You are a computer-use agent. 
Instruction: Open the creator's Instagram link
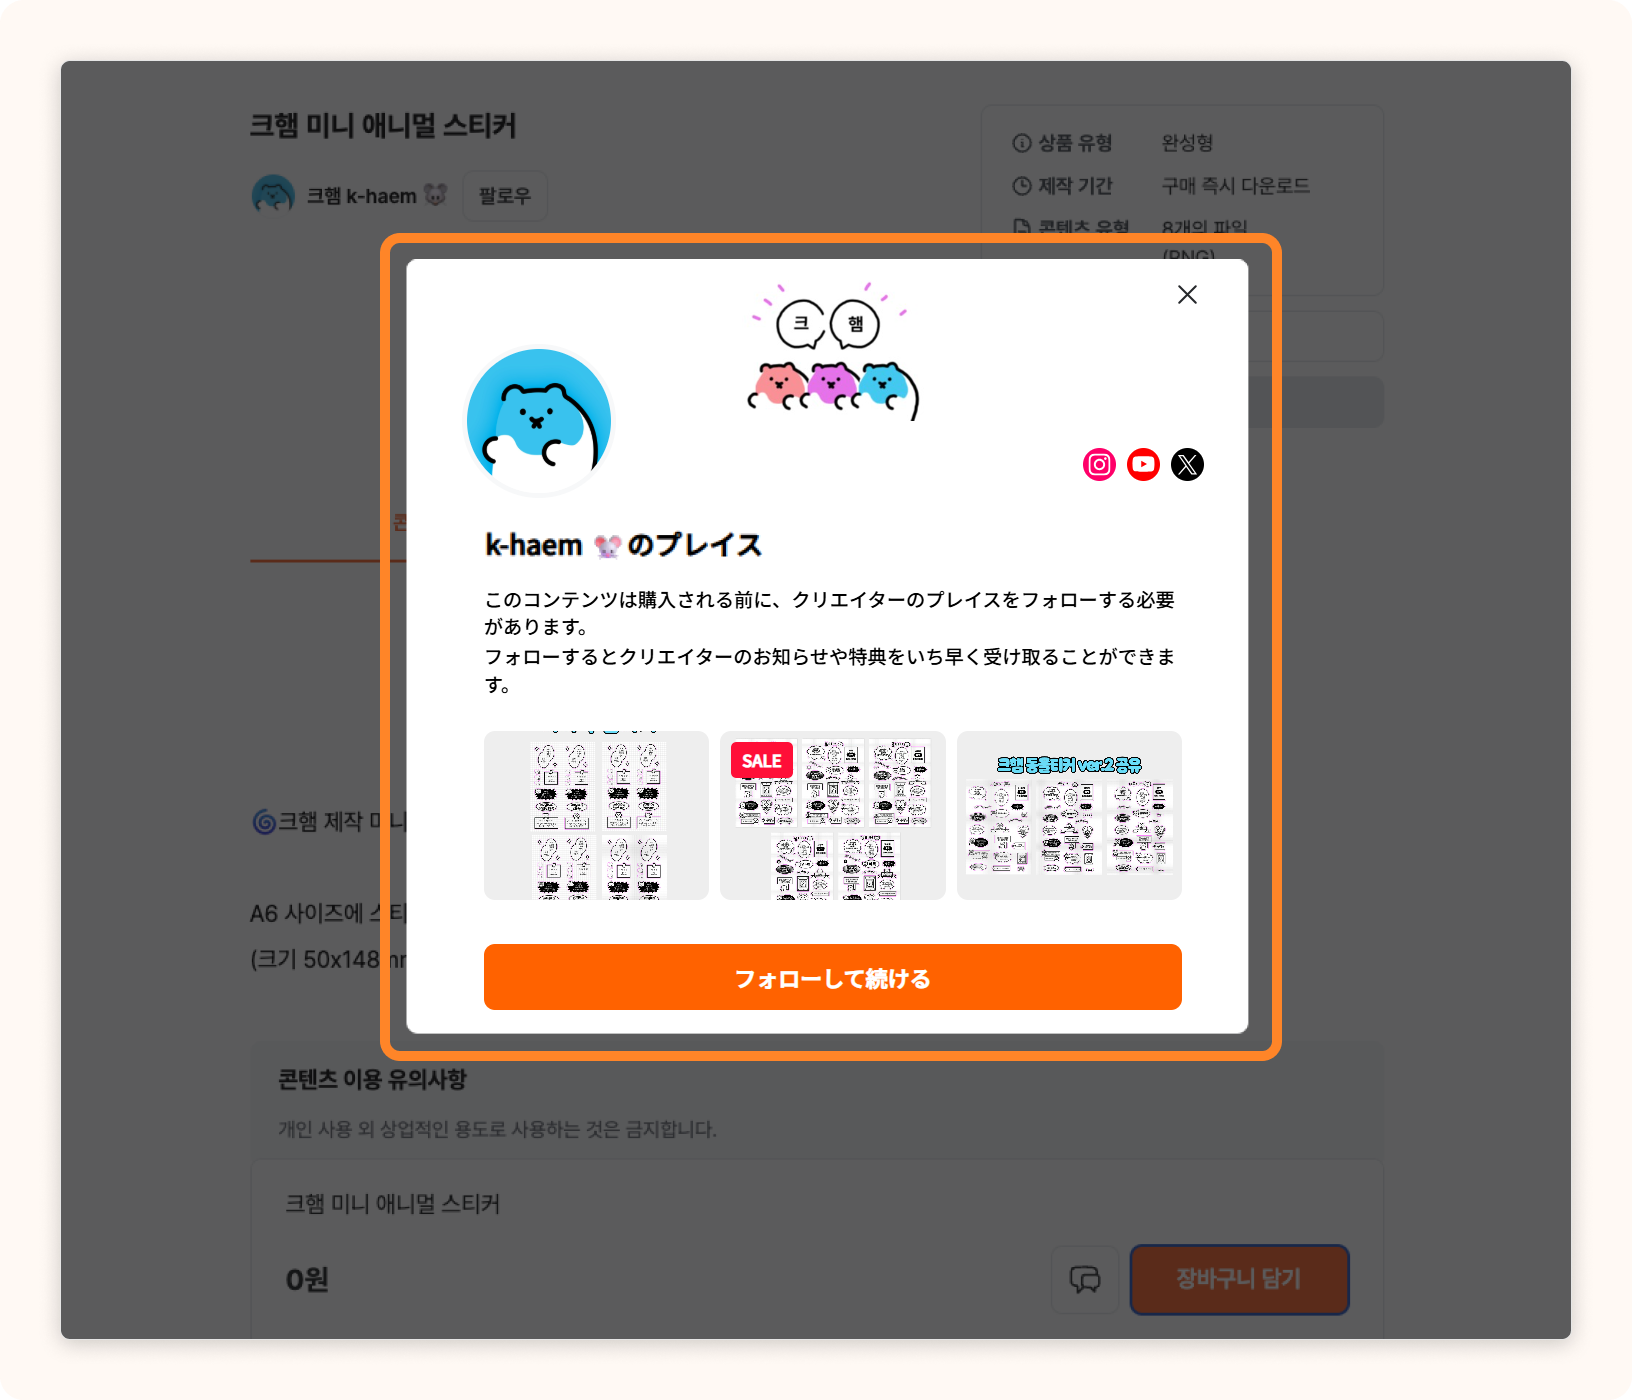[x=1099, y=464]
